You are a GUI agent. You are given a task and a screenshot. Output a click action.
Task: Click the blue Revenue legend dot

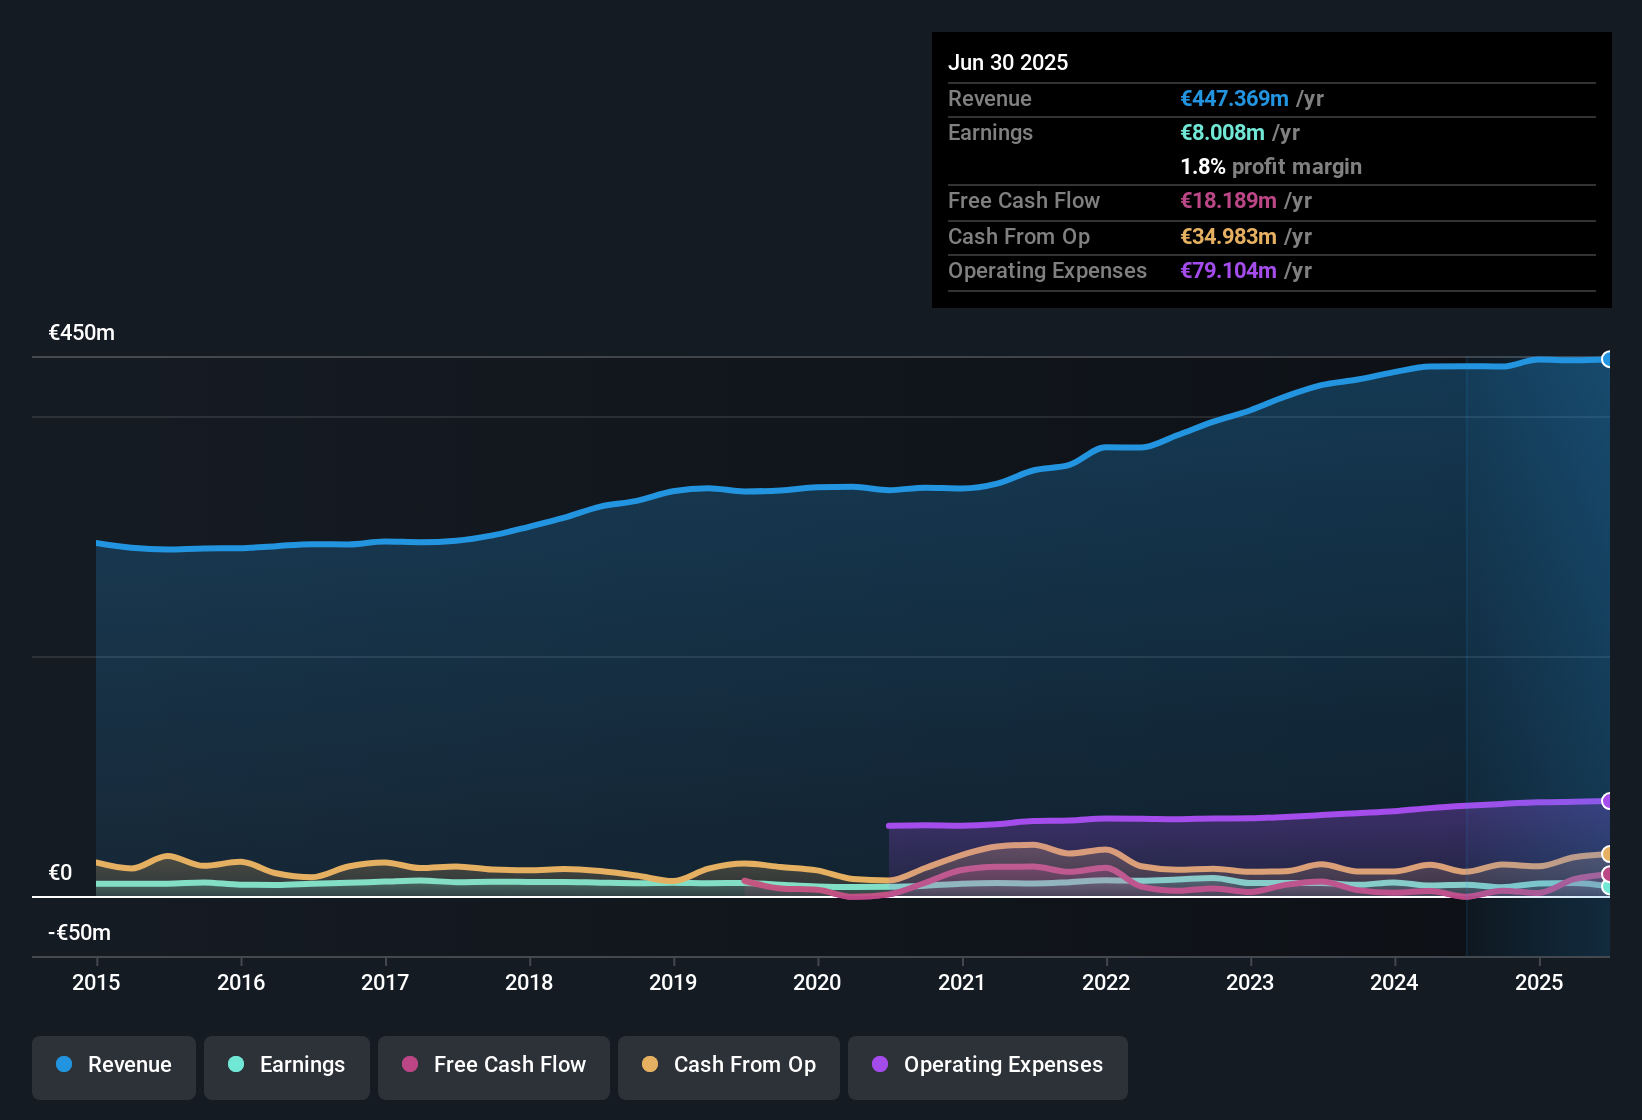(64, 1064)
